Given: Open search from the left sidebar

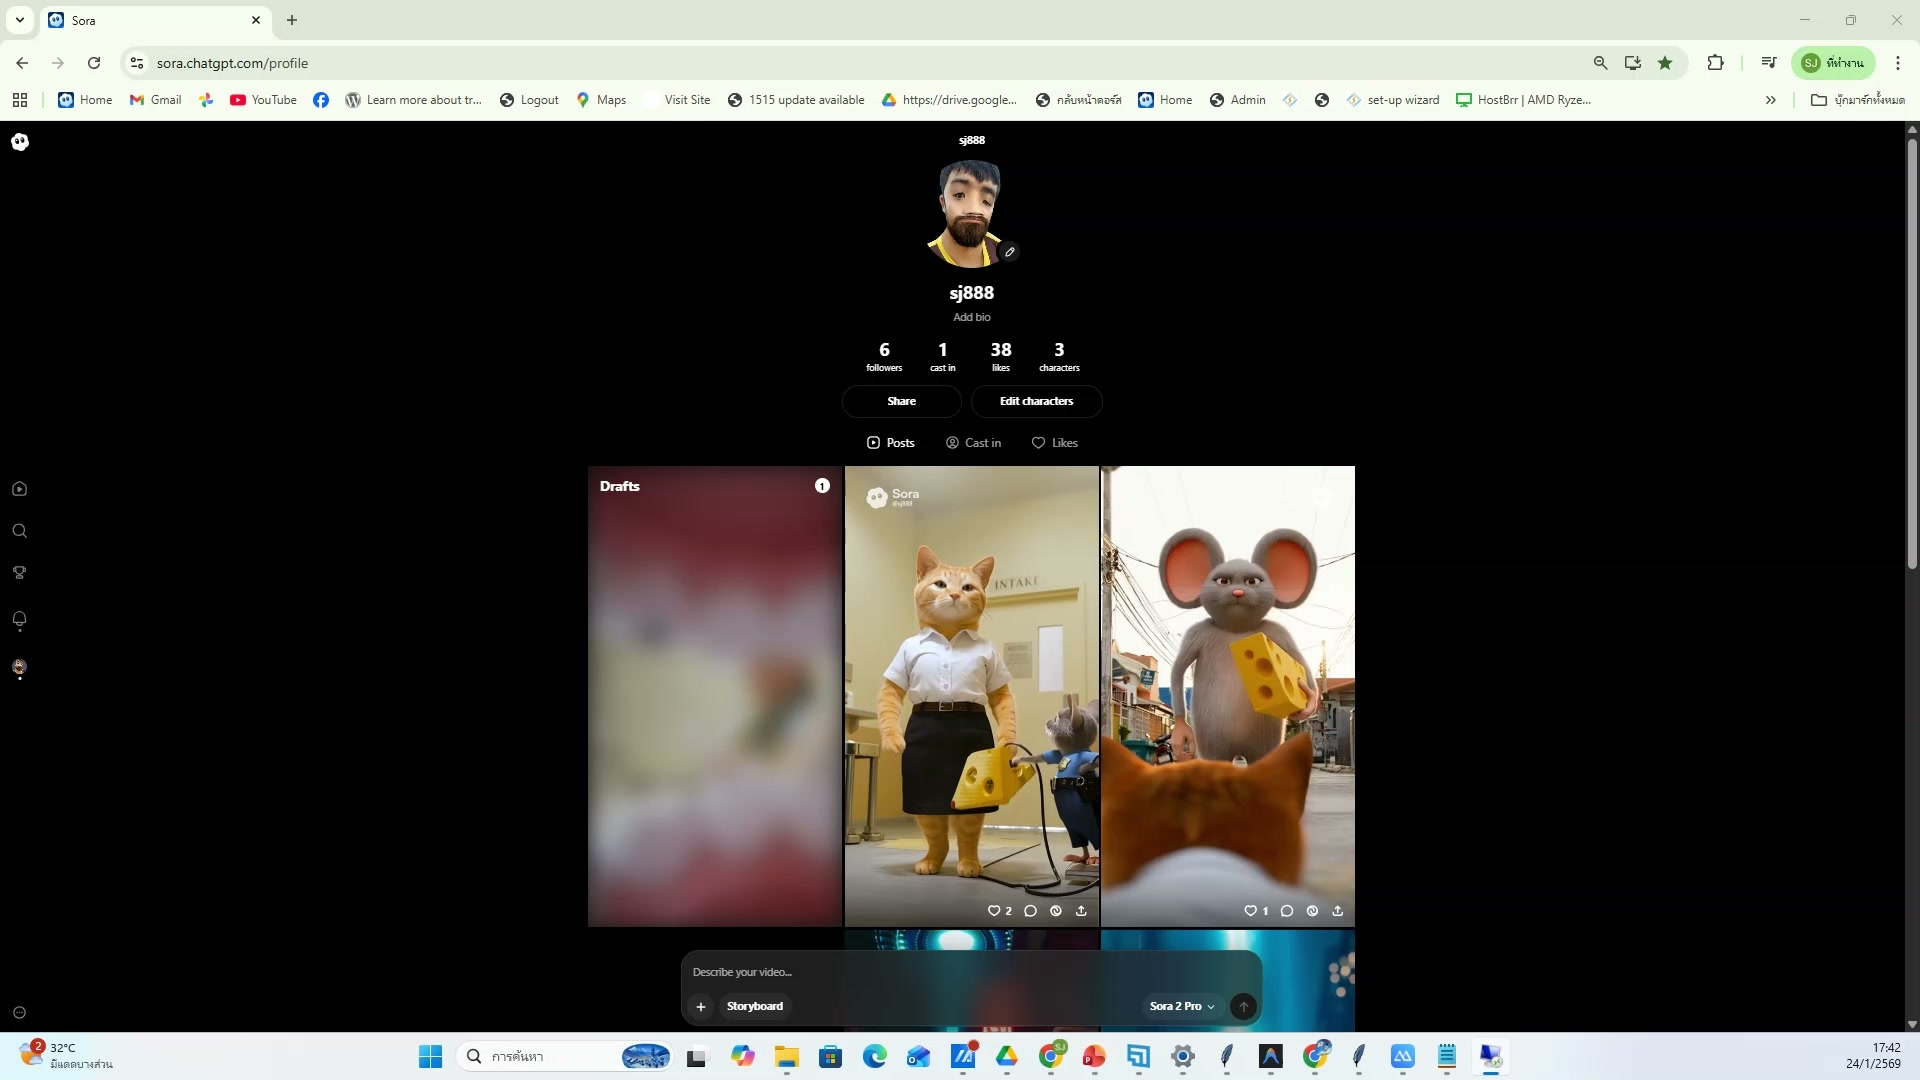Looking at the screenshot, I should [19, 531].
